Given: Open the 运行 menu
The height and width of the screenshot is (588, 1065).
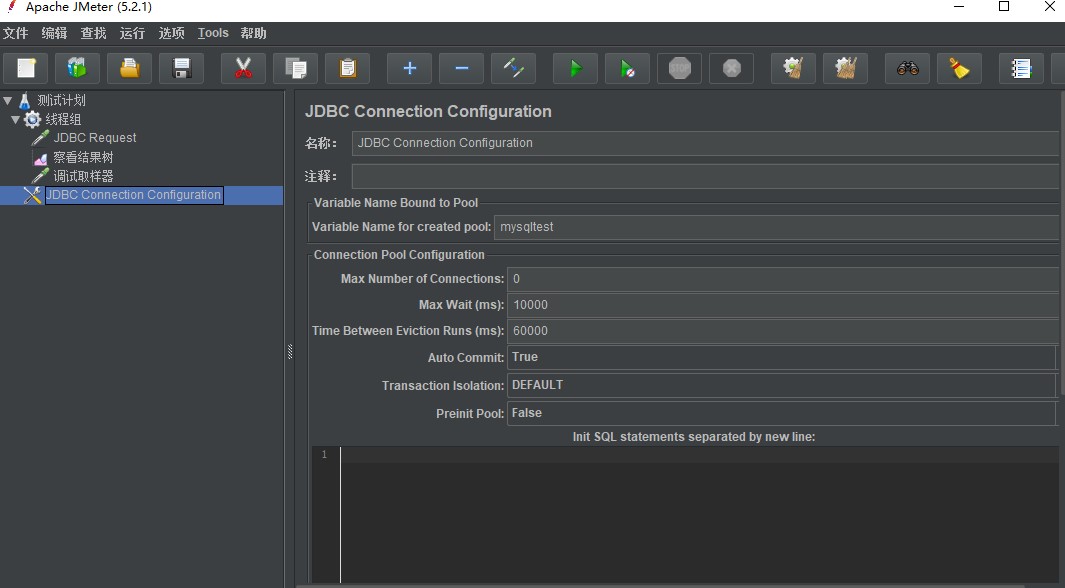Looking at the screenshot, I should click(x=132, y=33).
